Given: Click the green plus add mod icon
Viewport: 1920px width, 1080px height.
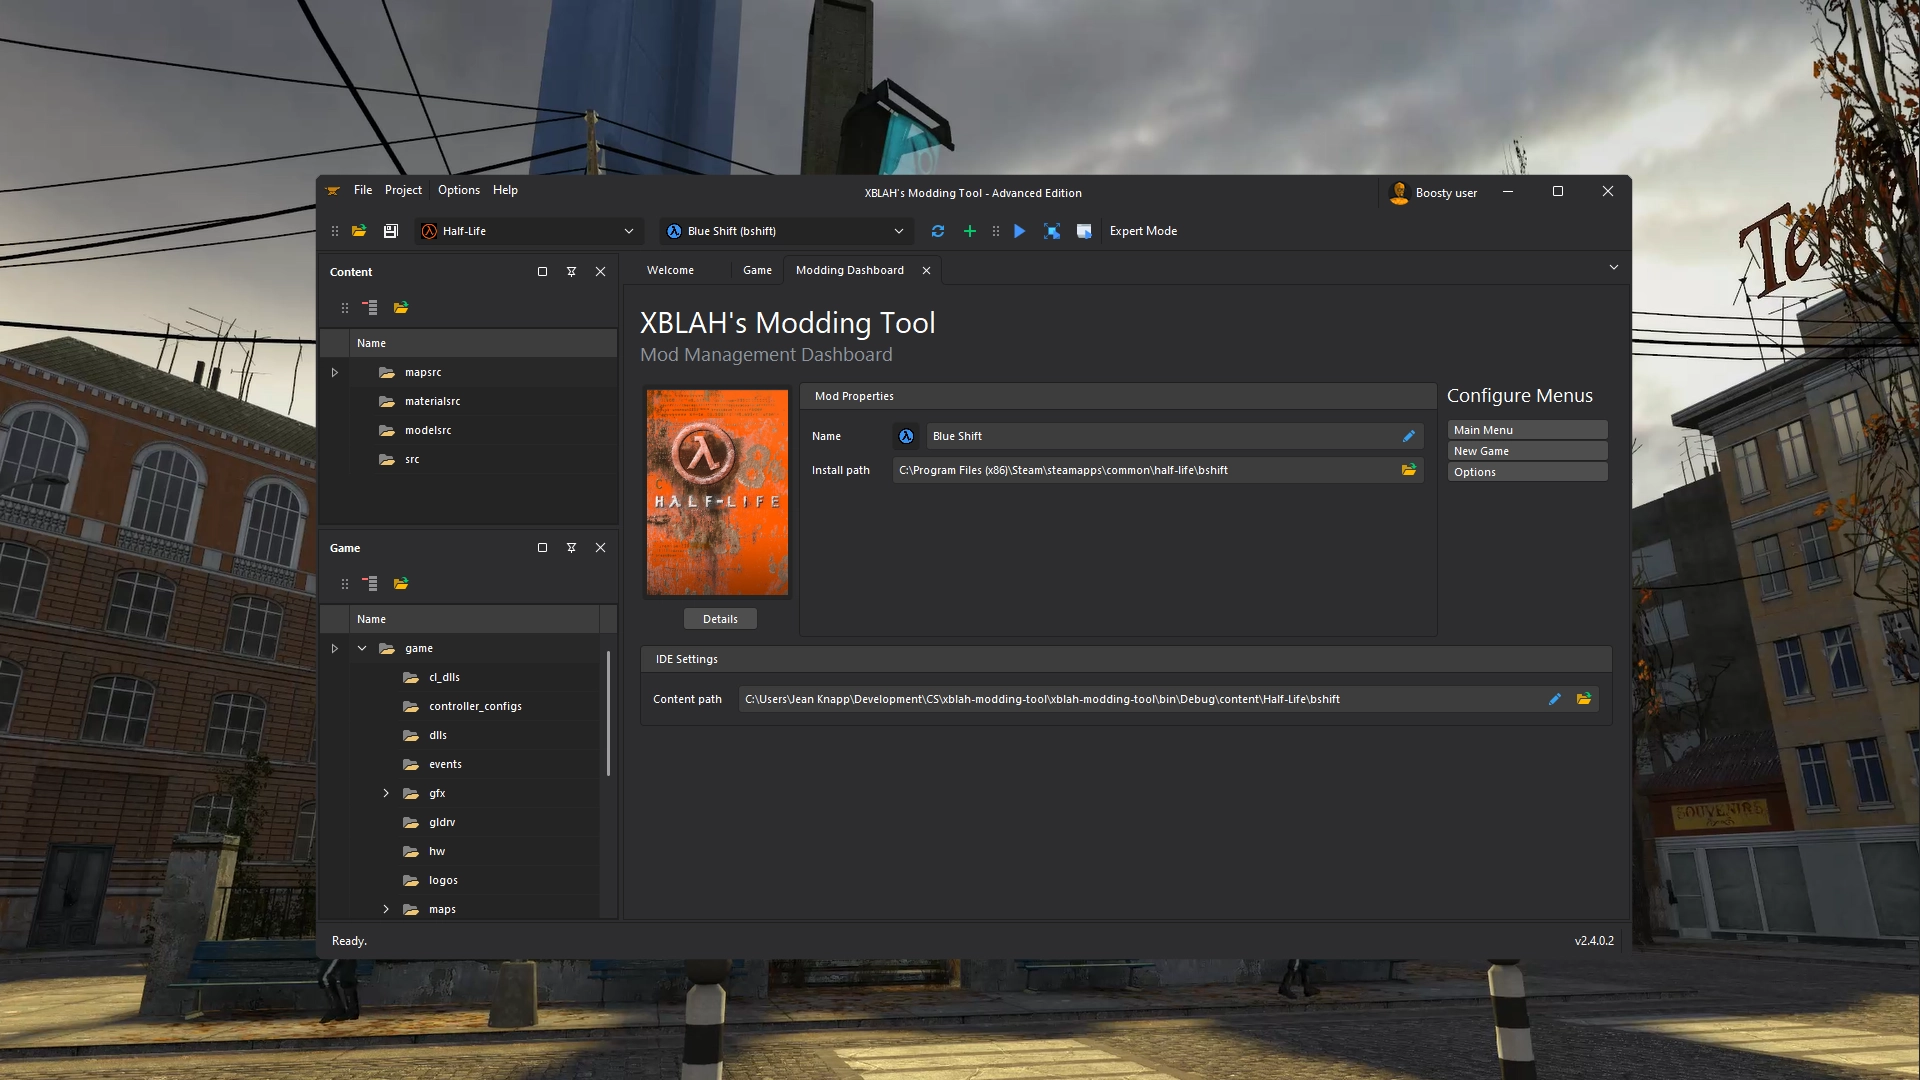Looking at the screenshot, I should coord(969,231).
